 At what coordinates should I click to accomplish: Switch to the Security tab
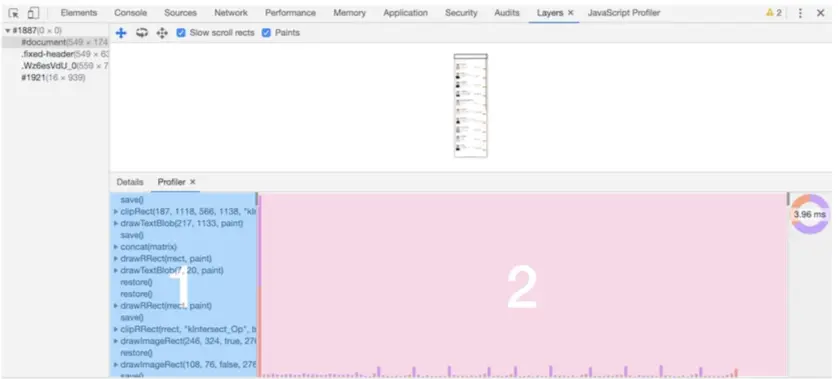click(461, 13)
